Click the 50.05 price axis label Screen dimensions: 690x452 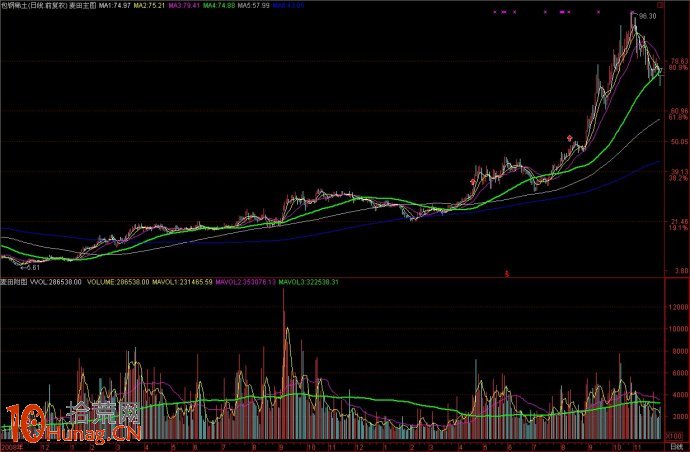(x=678, y=141)
